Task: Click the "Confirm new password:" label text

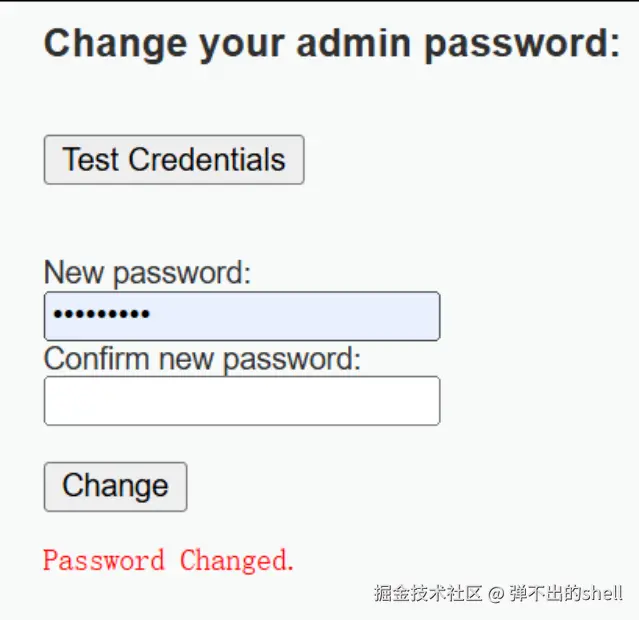Action: [x=202, y=358]
